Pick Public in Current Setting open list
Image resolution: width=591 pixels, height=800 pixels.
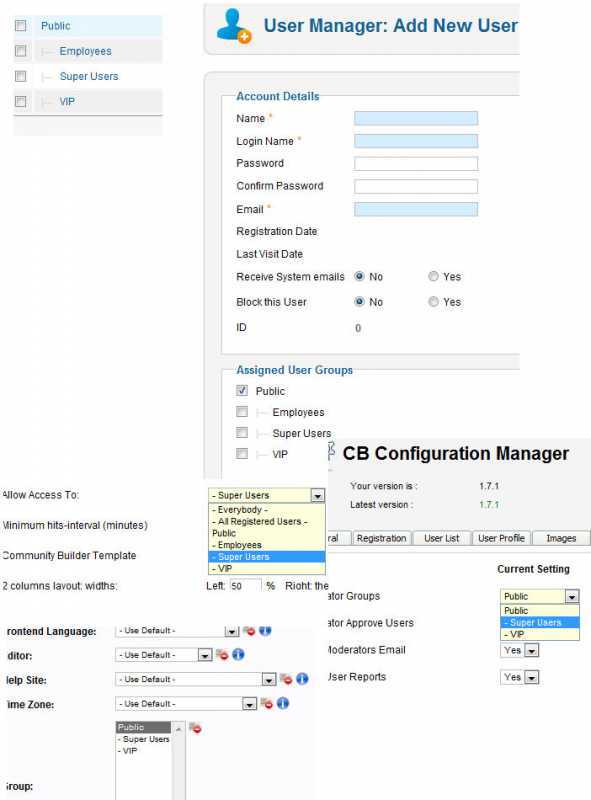point(540,611)
